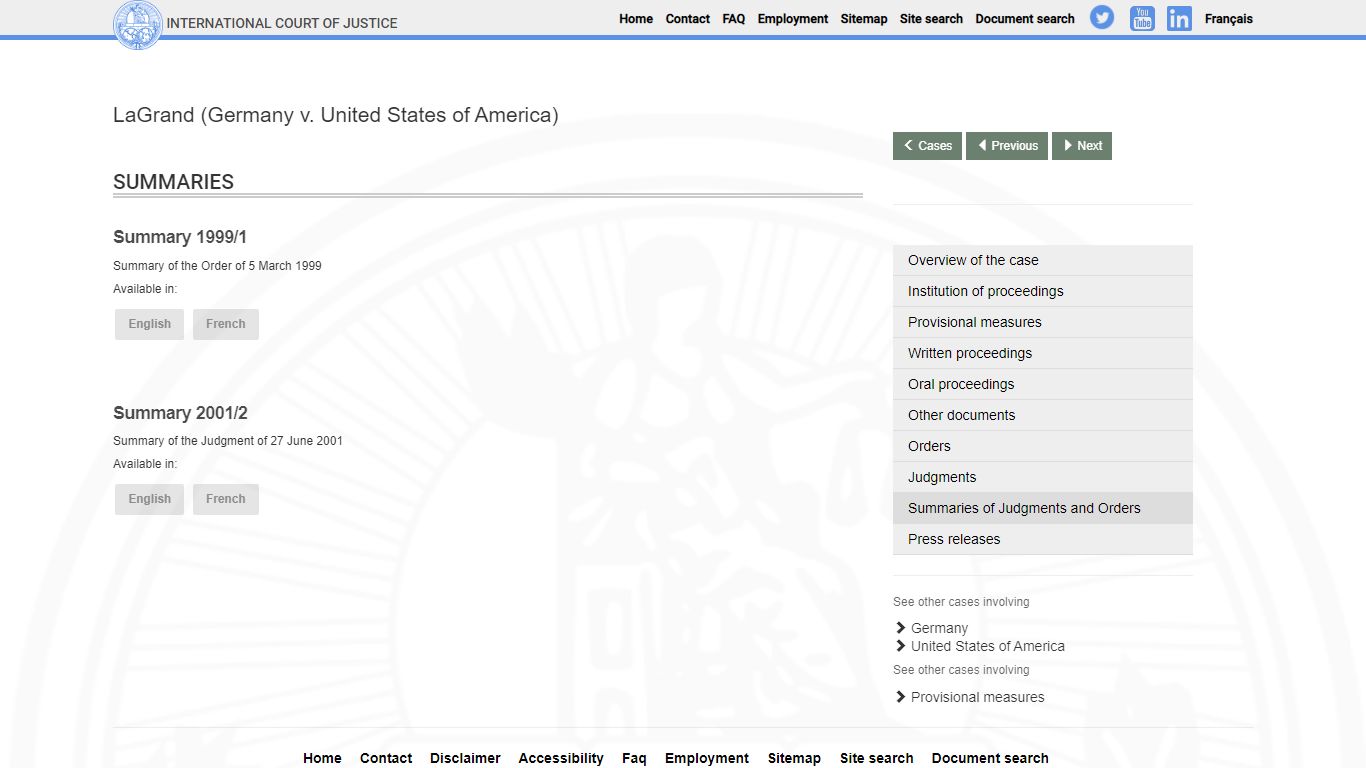The height and width of the screenshot is (768, 1366).
Task: Open Accessibility in the footer
Action: 561,758
